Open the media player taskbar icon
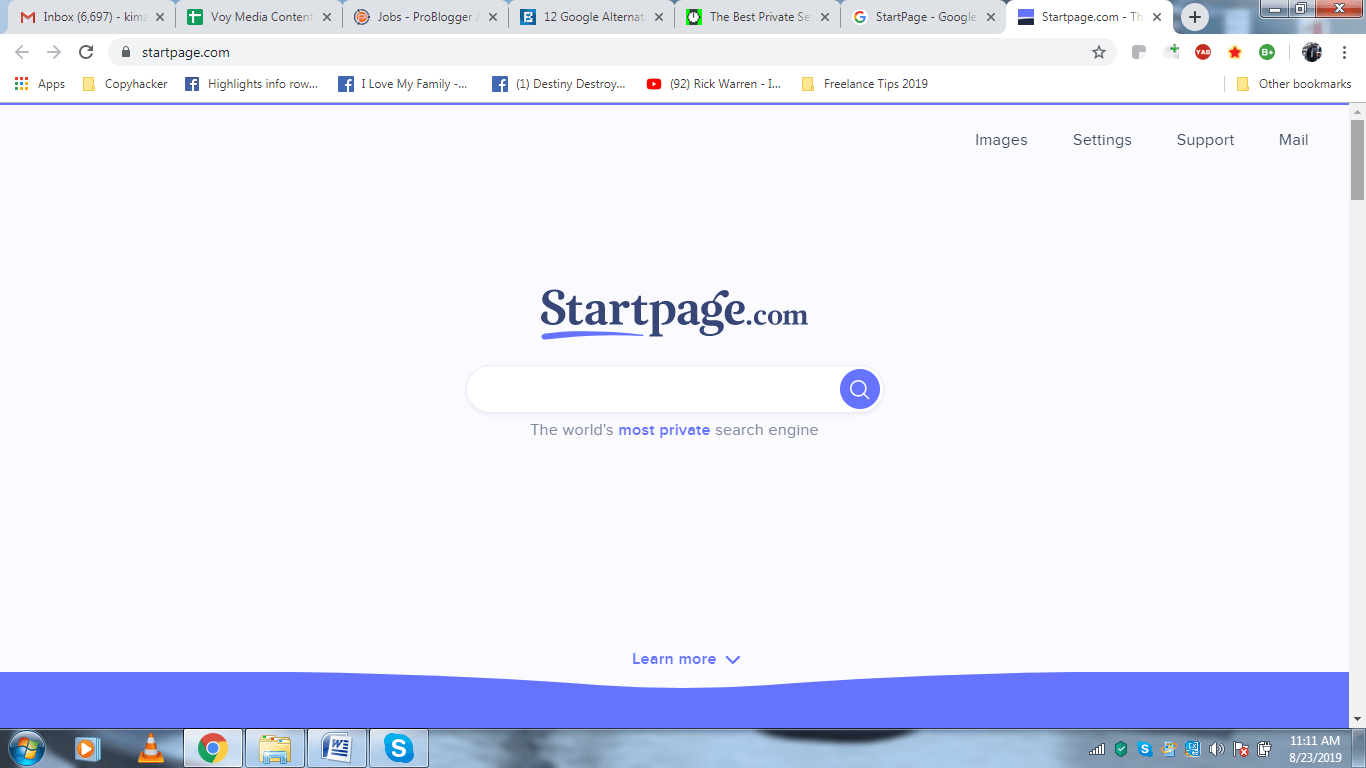 88,748
